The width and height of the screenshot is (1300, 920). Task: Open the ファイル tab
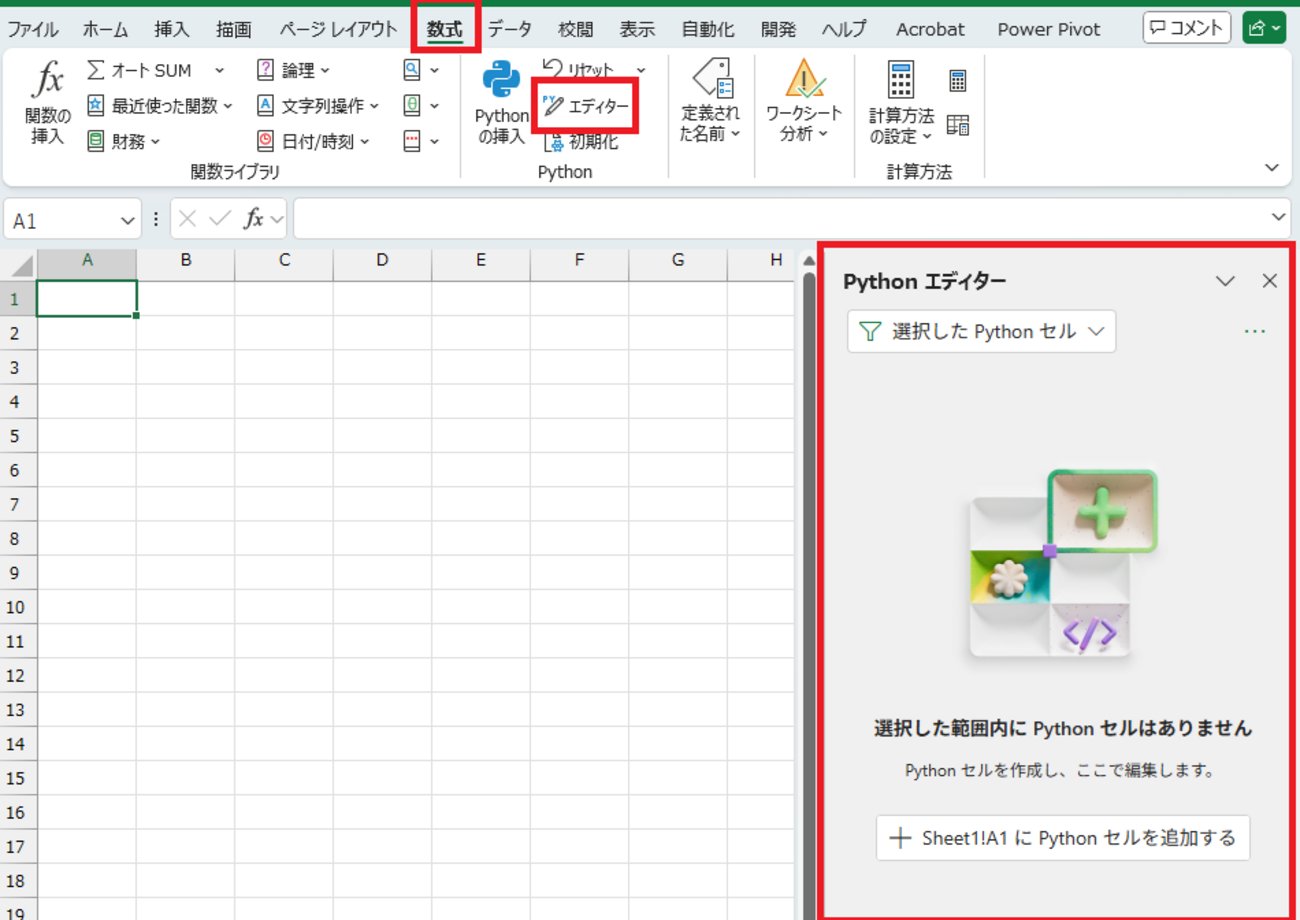pos(33,29)
